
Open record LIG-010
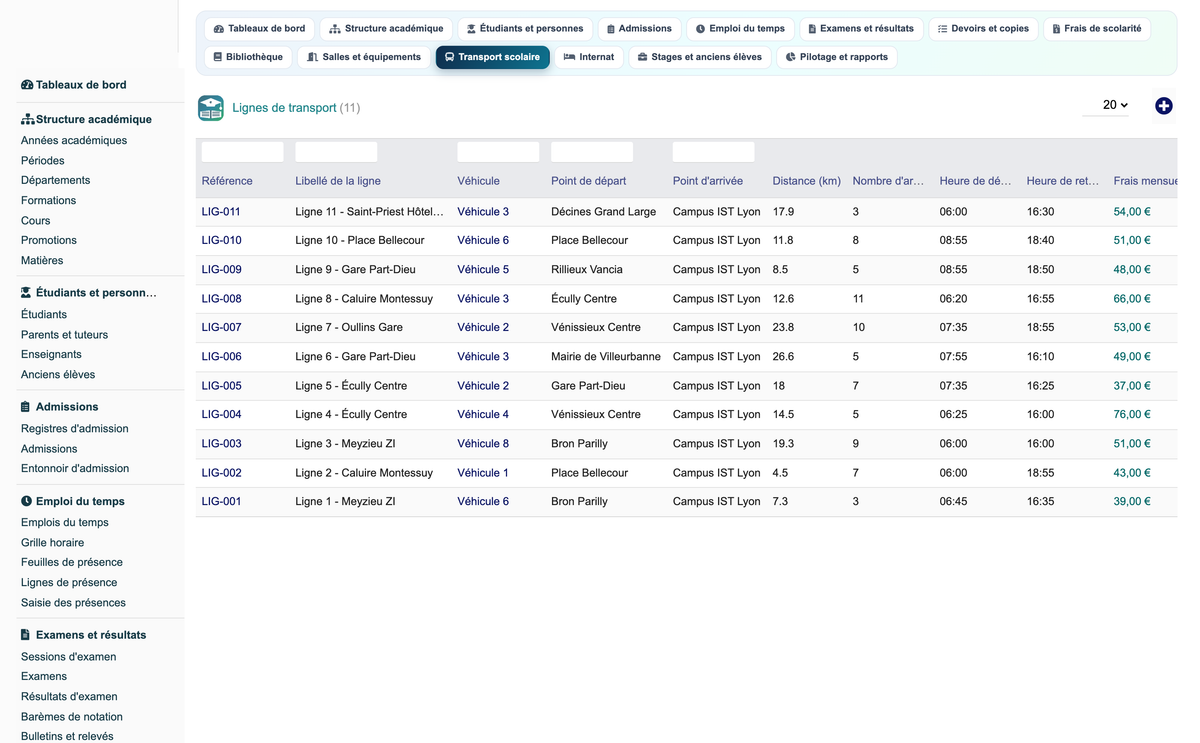[x=221, y=241]
